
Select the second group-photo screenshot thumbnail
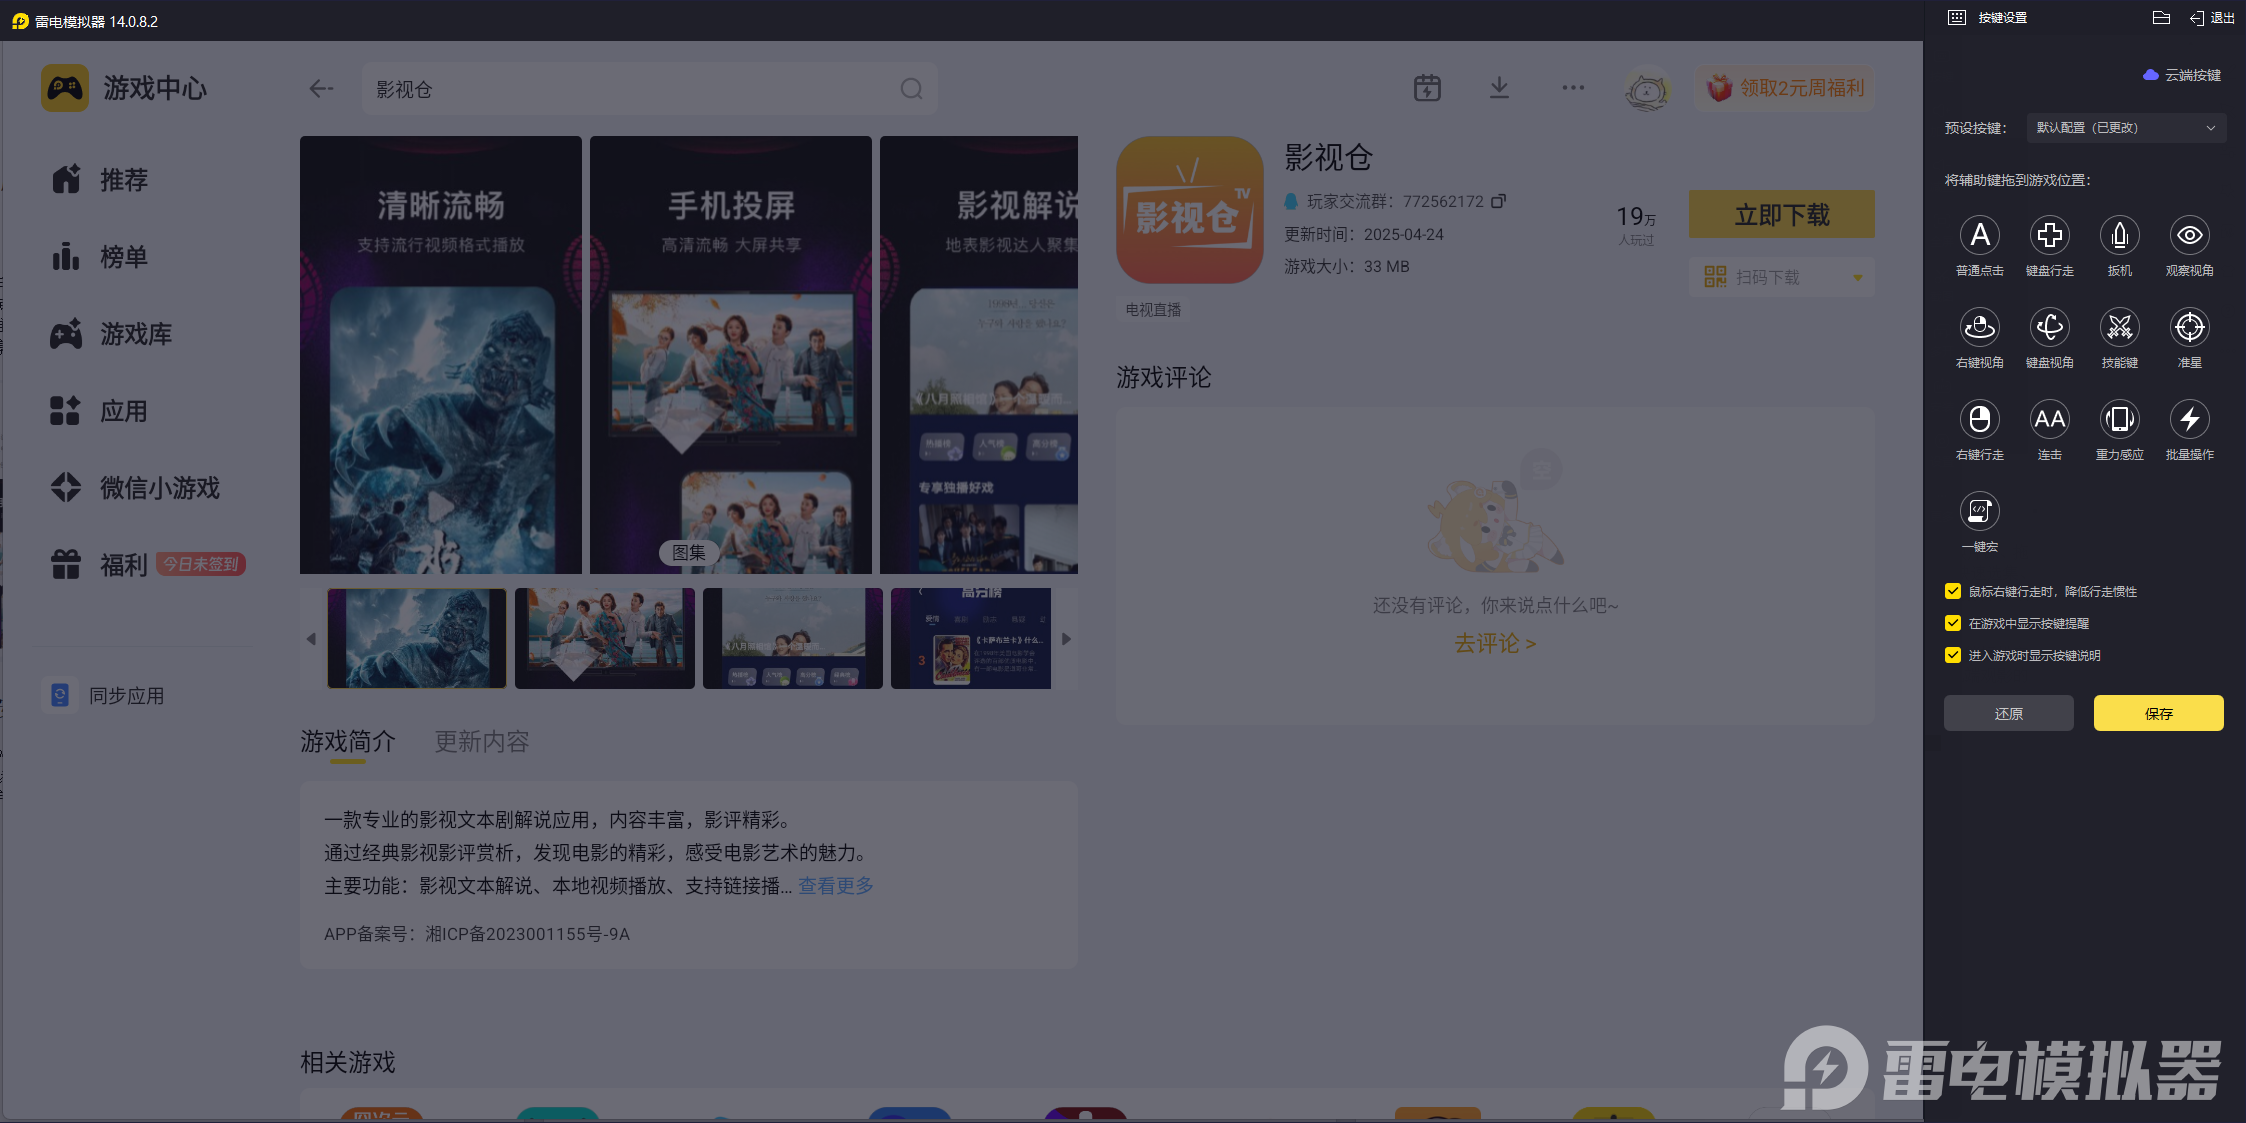pyautogui.click(x=605, y=638)
